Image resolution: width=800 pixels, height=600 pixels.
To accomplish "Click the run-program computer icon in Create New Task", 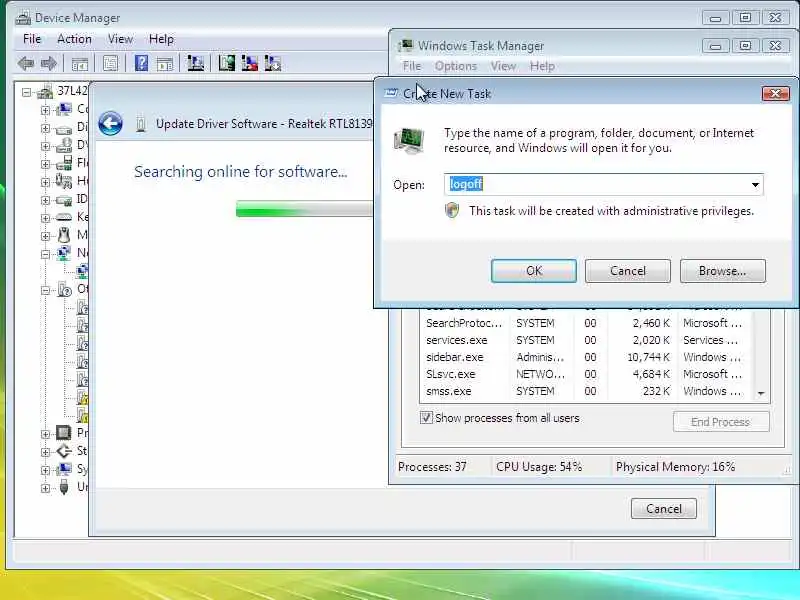I will [x=409, y=140].
